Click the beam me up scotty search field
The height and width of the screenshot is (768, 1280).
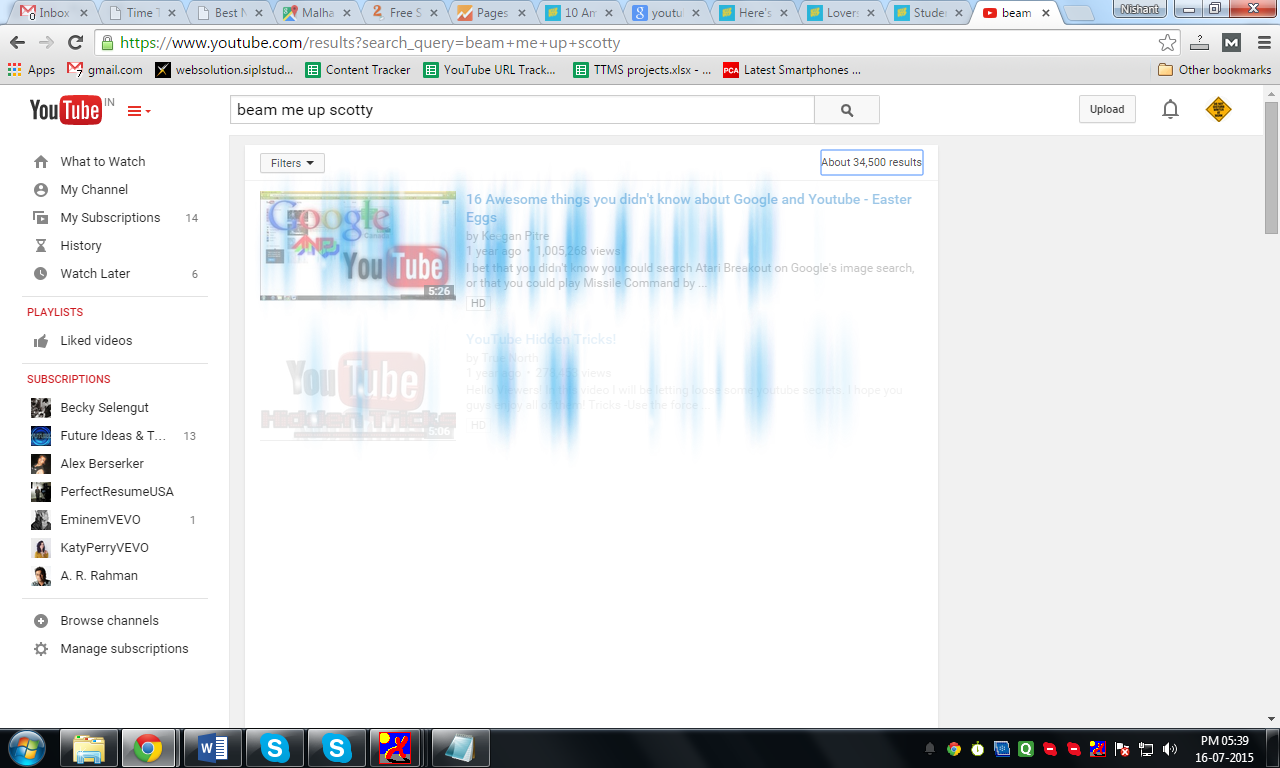pos(523,110)
